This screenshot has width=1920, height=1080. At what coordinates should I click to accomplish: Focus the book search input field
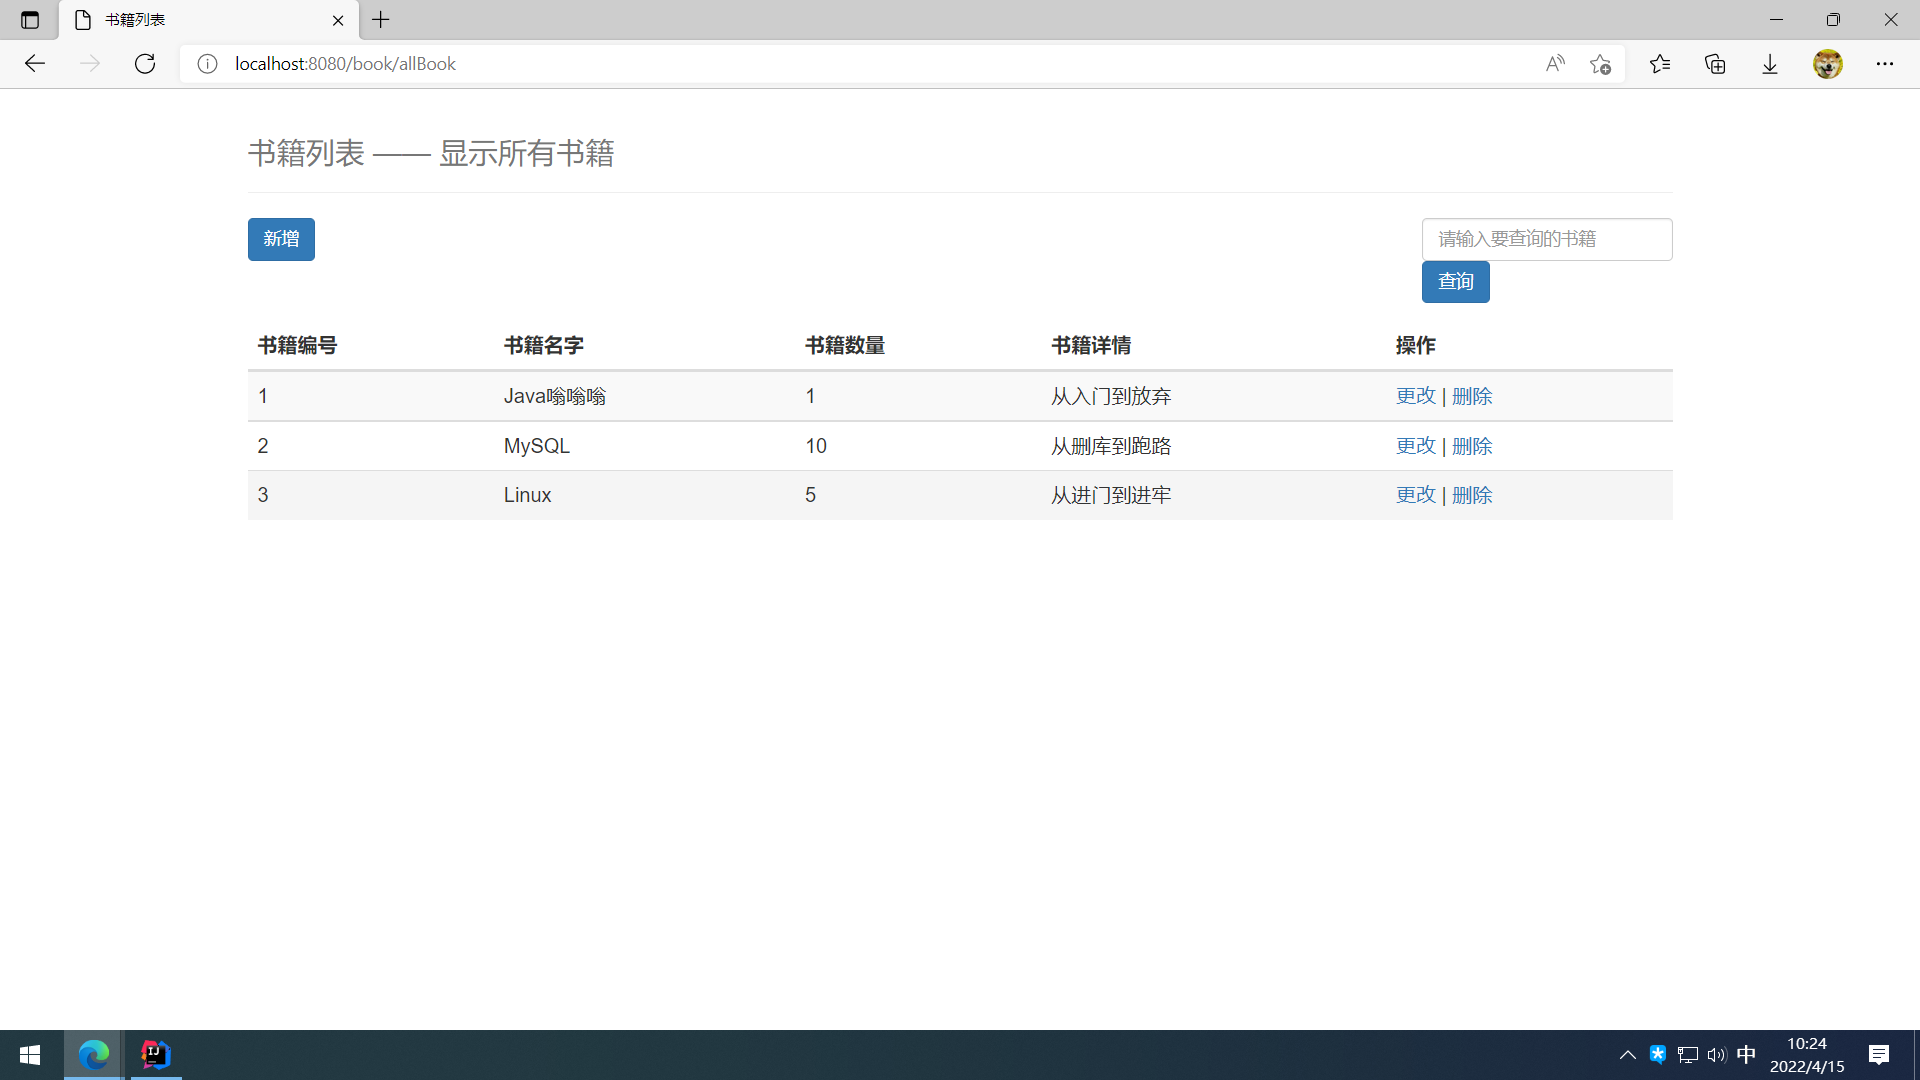pyautogui.click(x=1546, y=239)
